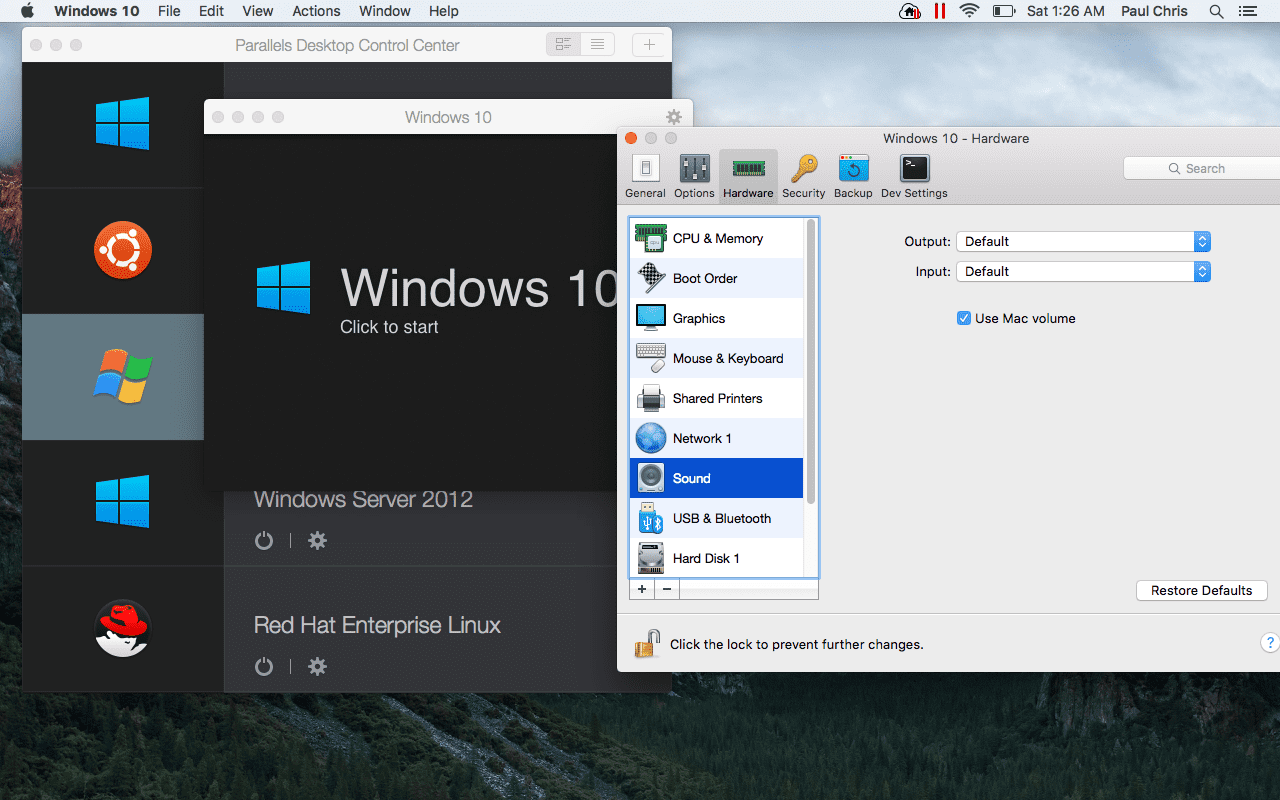Add a hardware device with plus button

[x=642, y=589]
